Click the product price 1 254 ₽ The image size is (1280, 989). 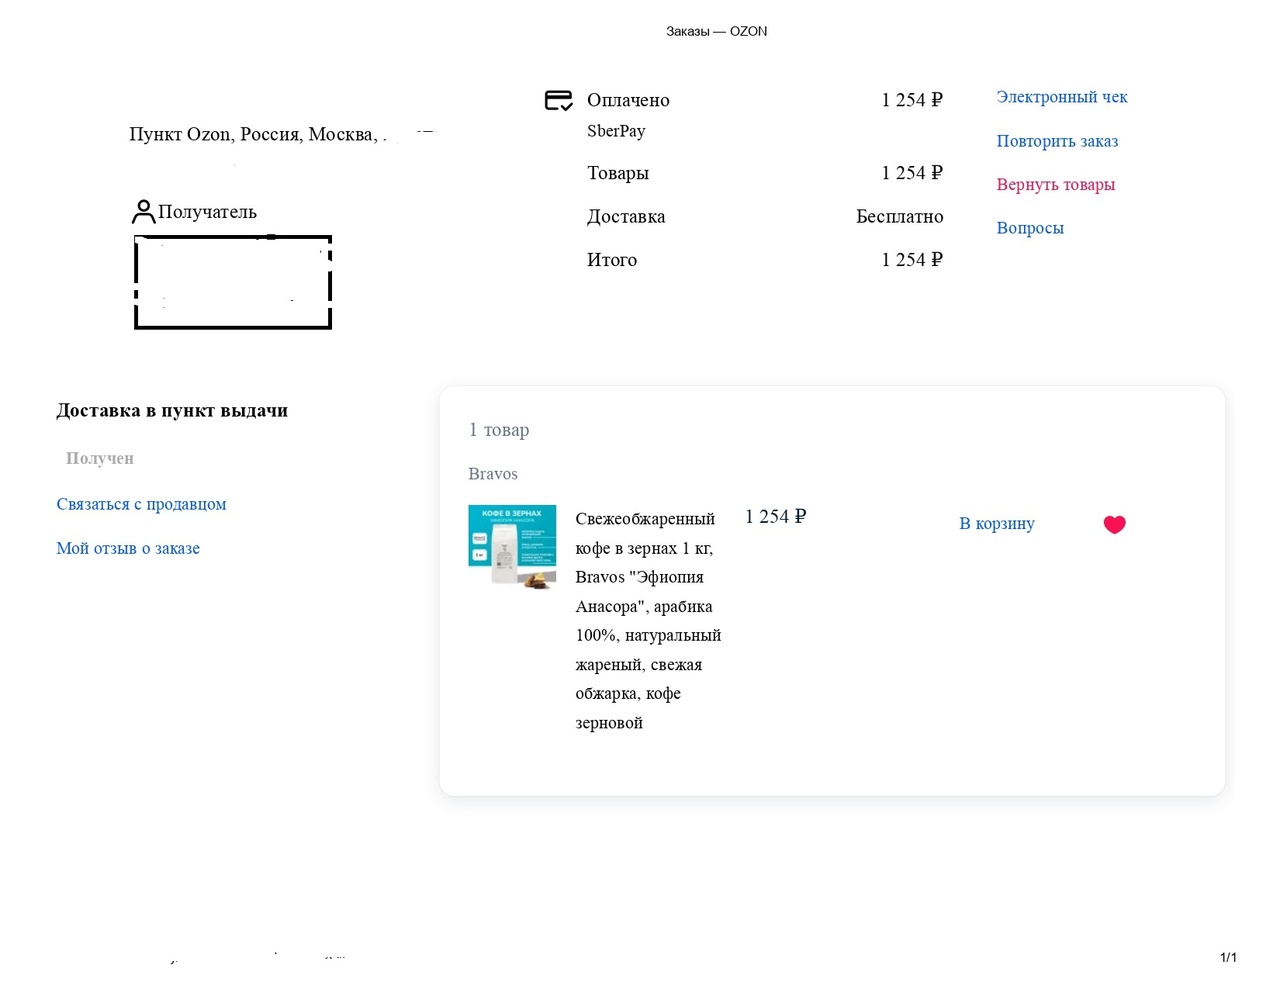coord(776,516)
